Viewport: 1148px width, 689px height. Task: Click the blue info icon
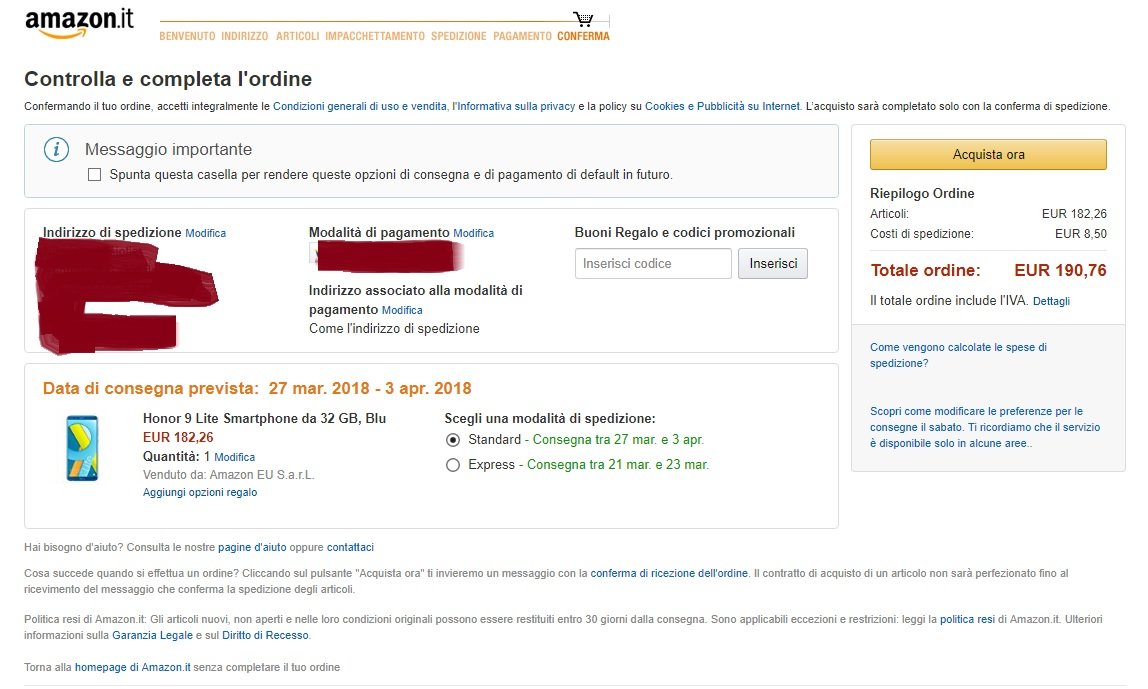[56, 149]
